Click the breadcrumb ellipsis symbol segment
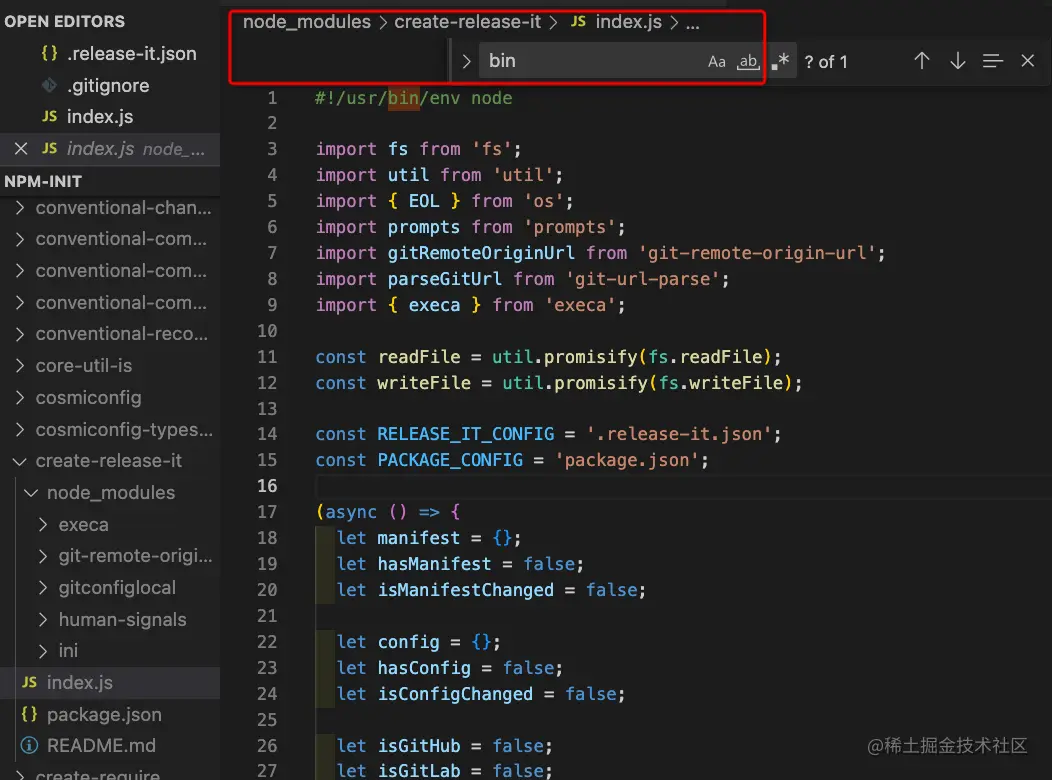 tap(693, 23)
